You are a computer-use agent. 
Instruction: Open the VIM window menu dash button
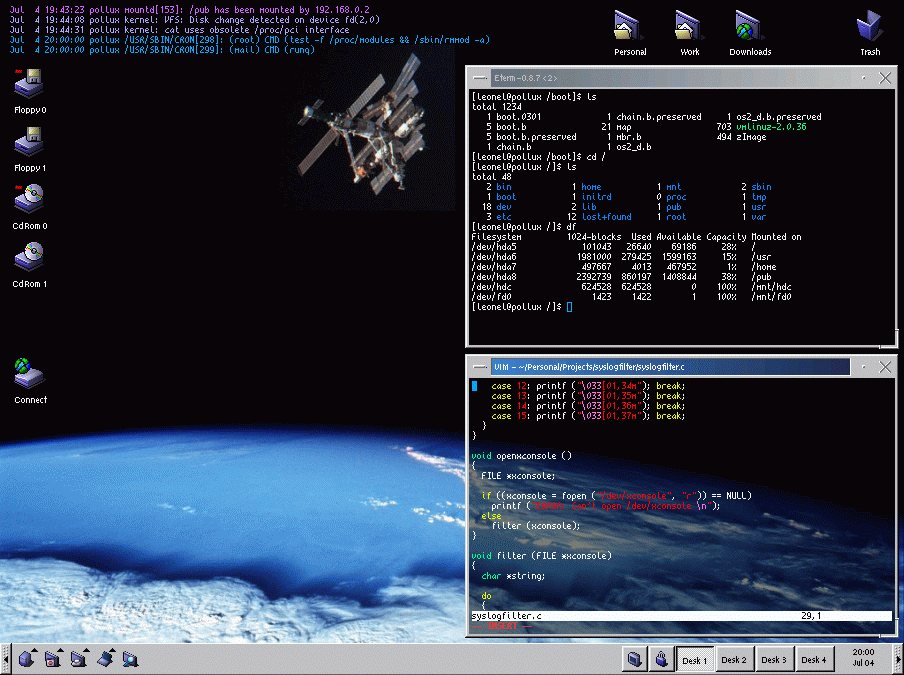pyautogui.click(x=479, y=367)
